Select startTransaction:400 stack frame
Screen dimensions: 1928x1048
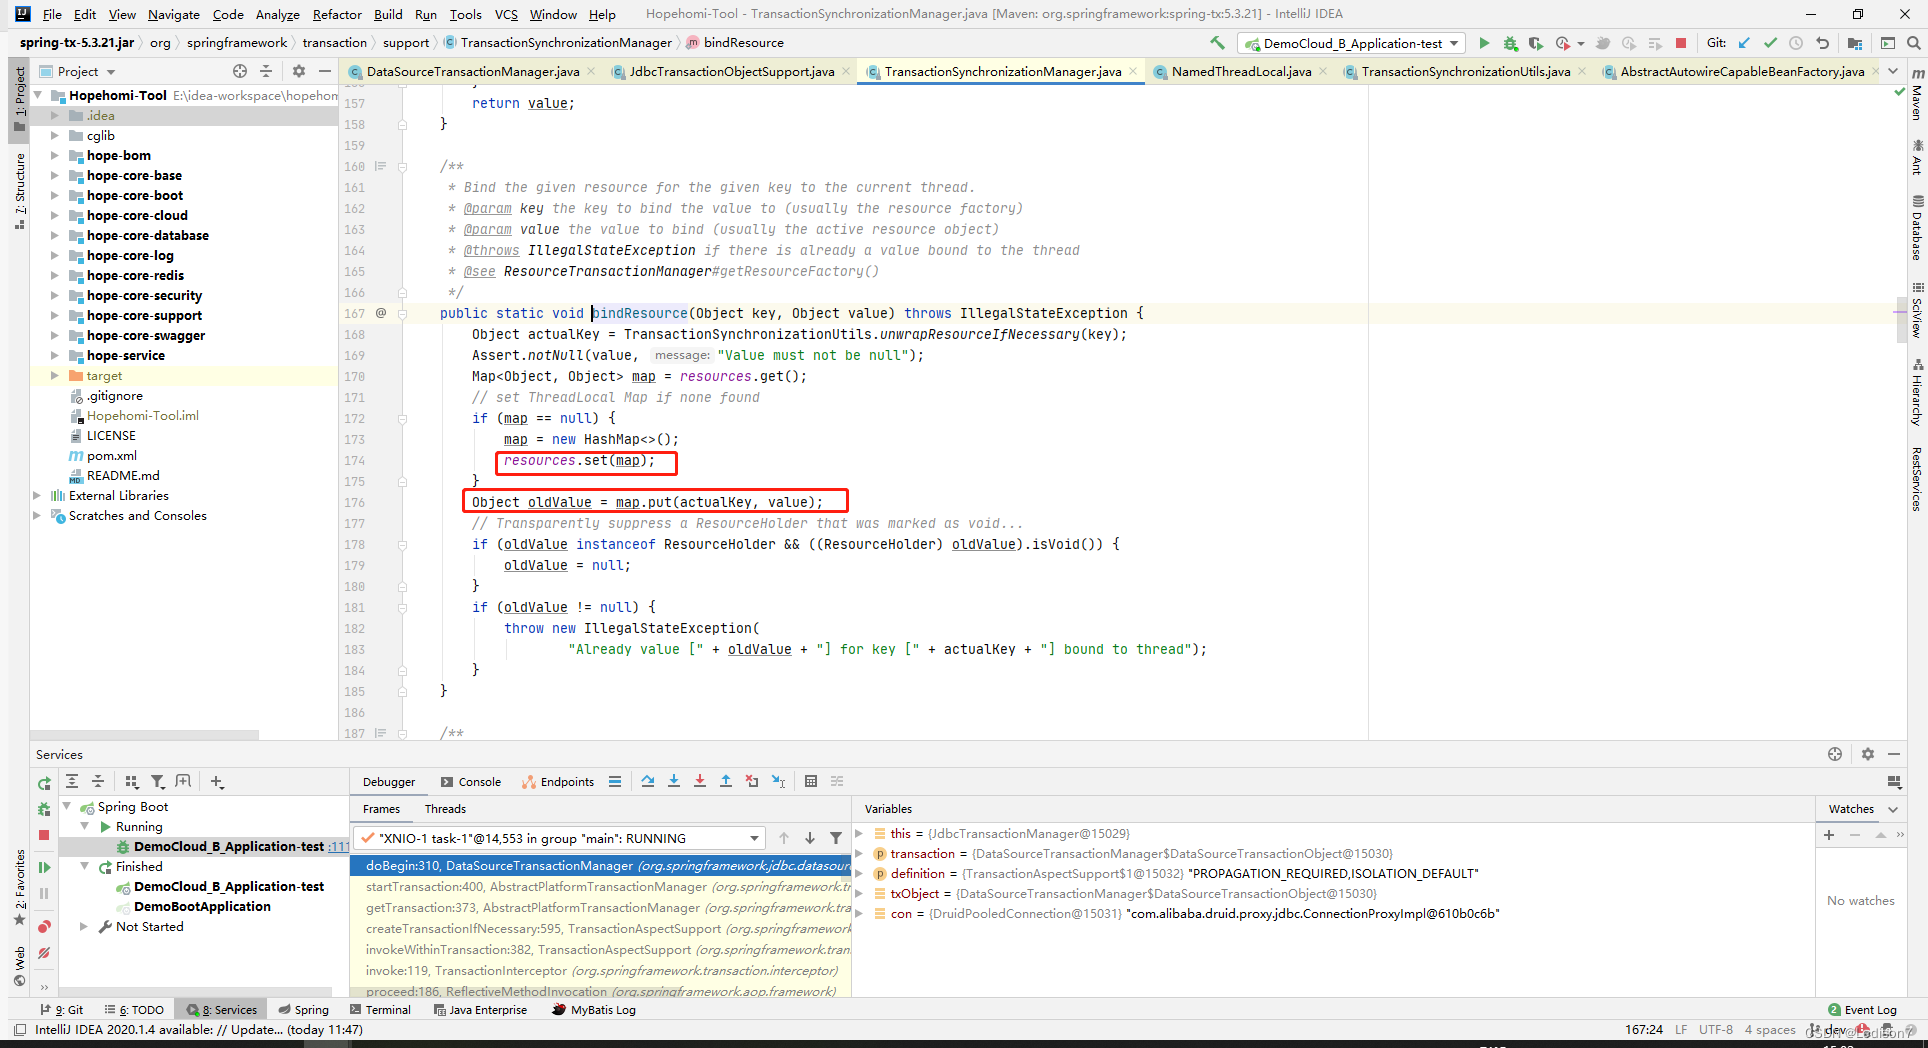click(x=600, y=887)
